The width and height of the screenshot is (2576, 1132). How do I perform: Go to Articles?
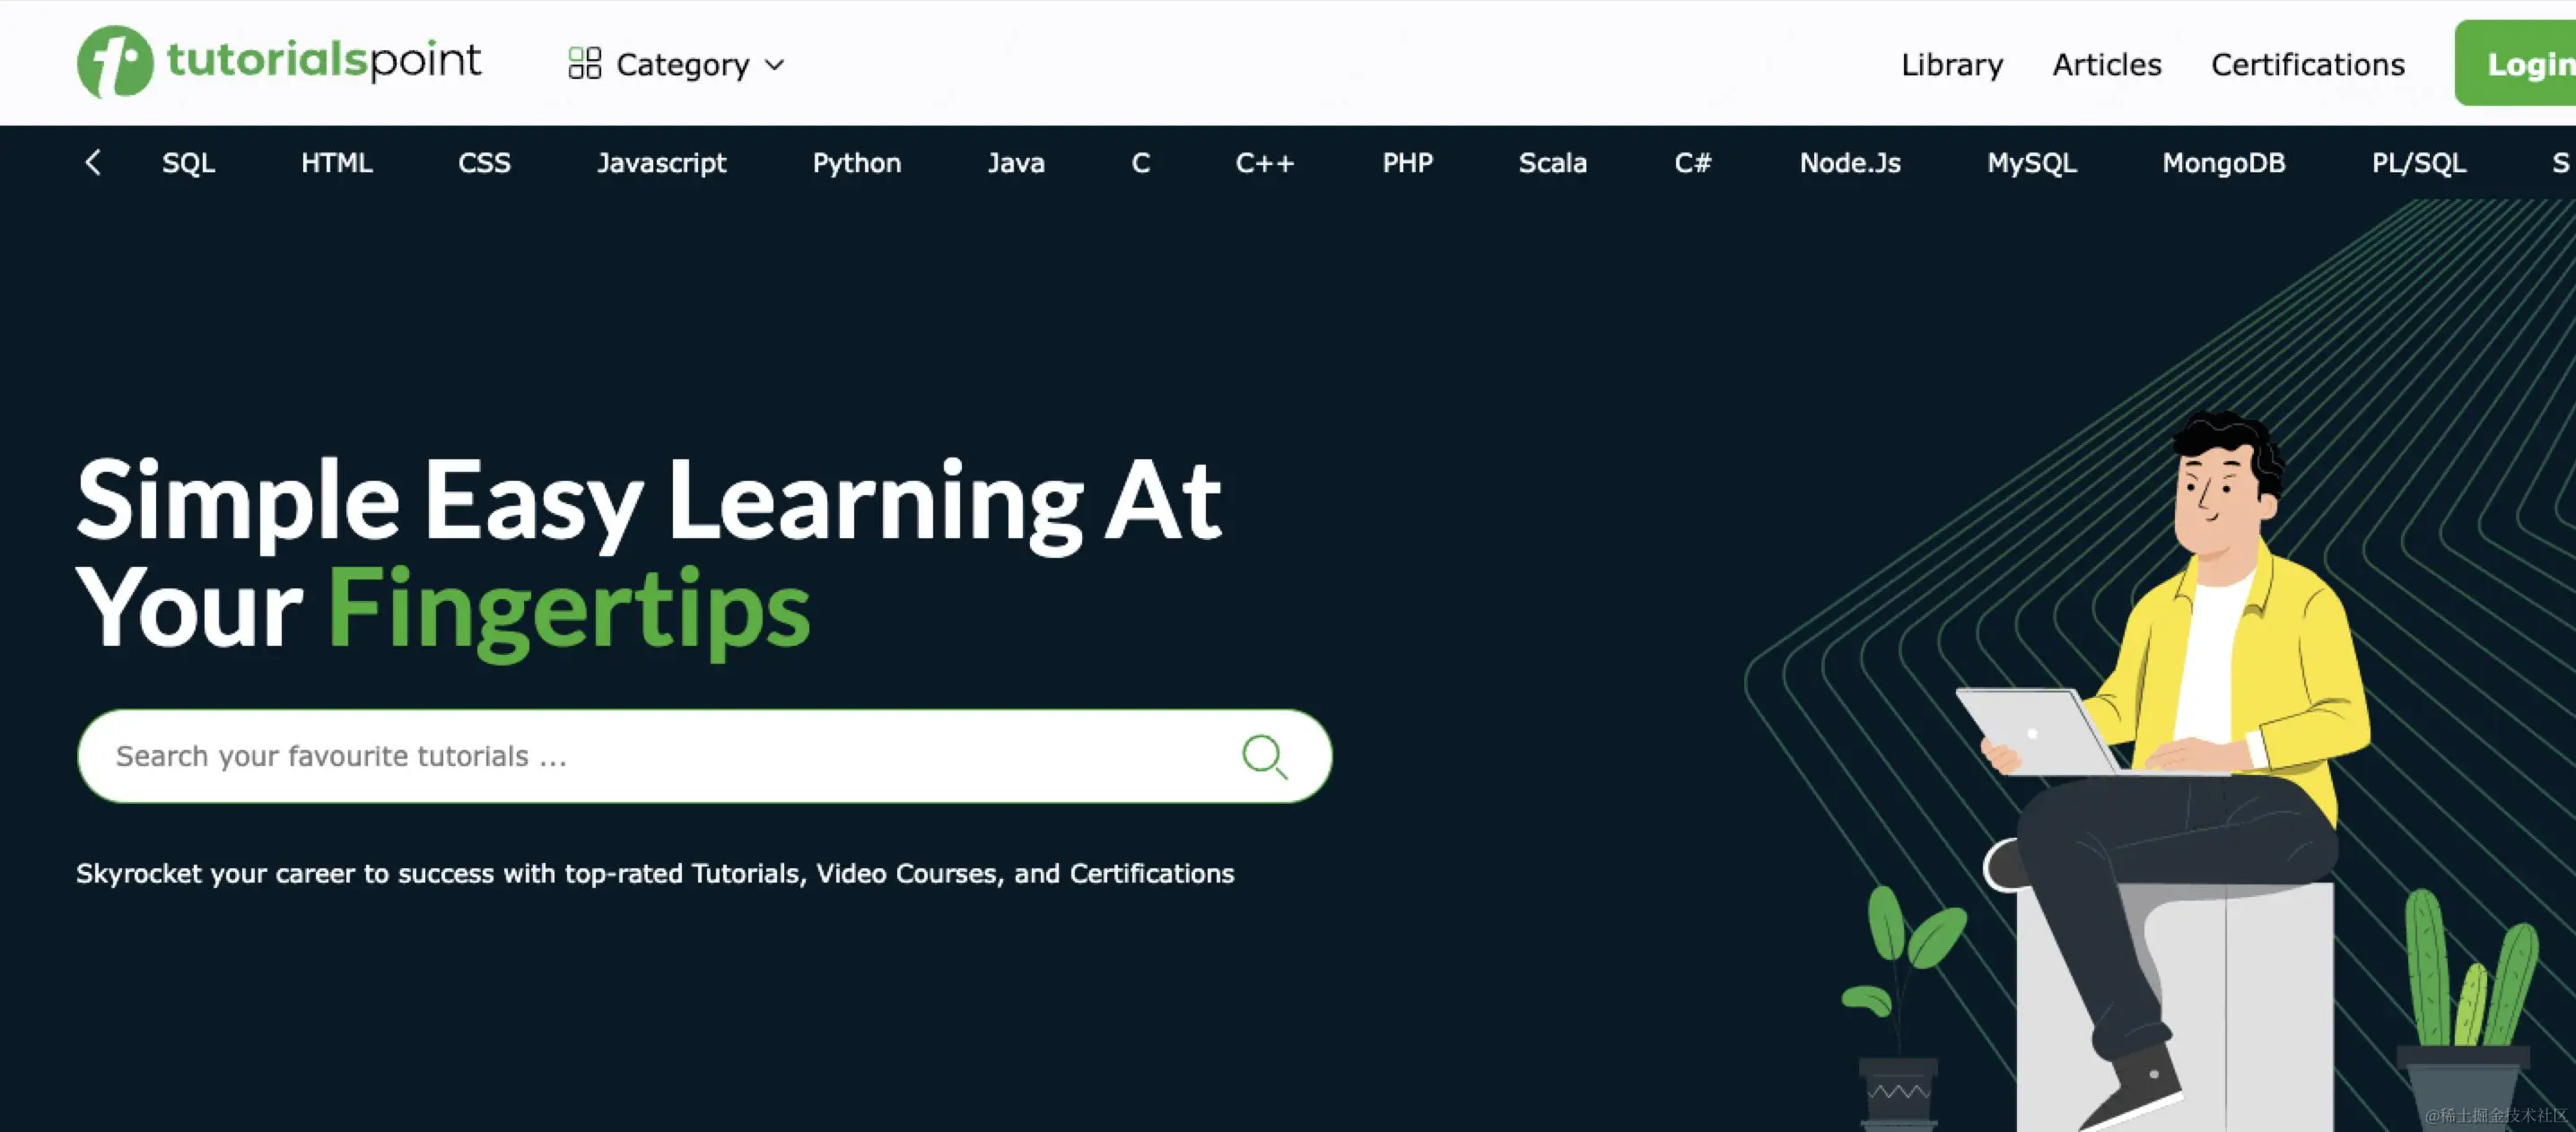click(x=2106, y=65)
